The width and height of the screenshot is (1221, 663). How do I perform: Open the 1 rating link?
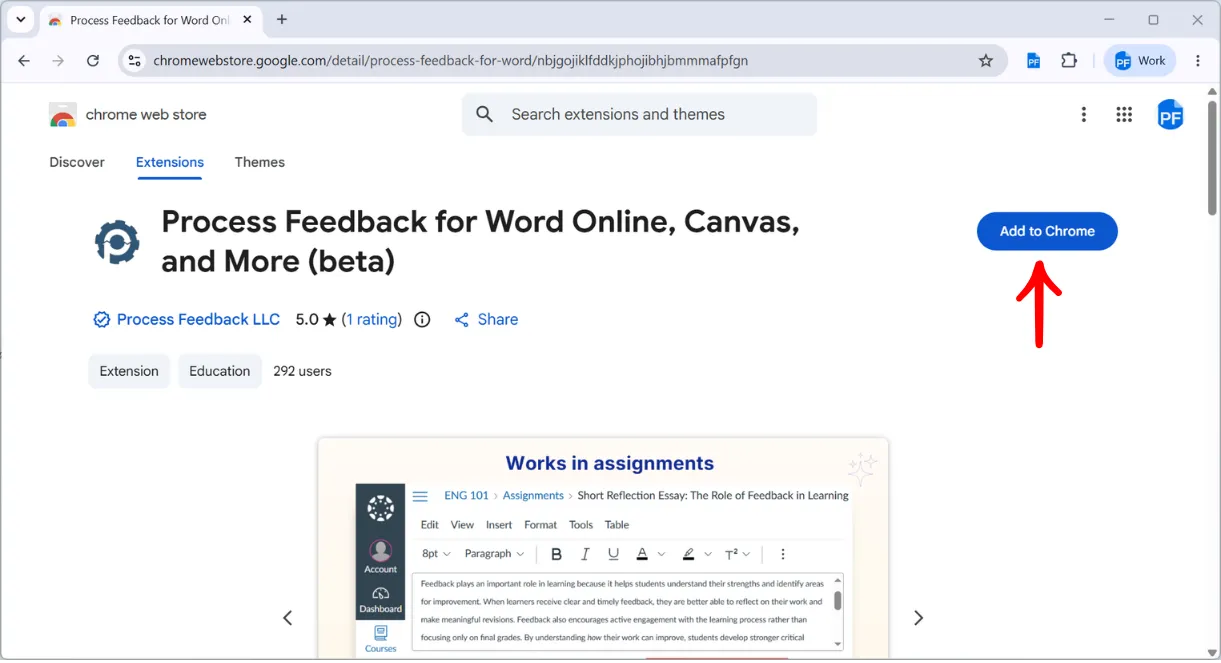(372, 320)
